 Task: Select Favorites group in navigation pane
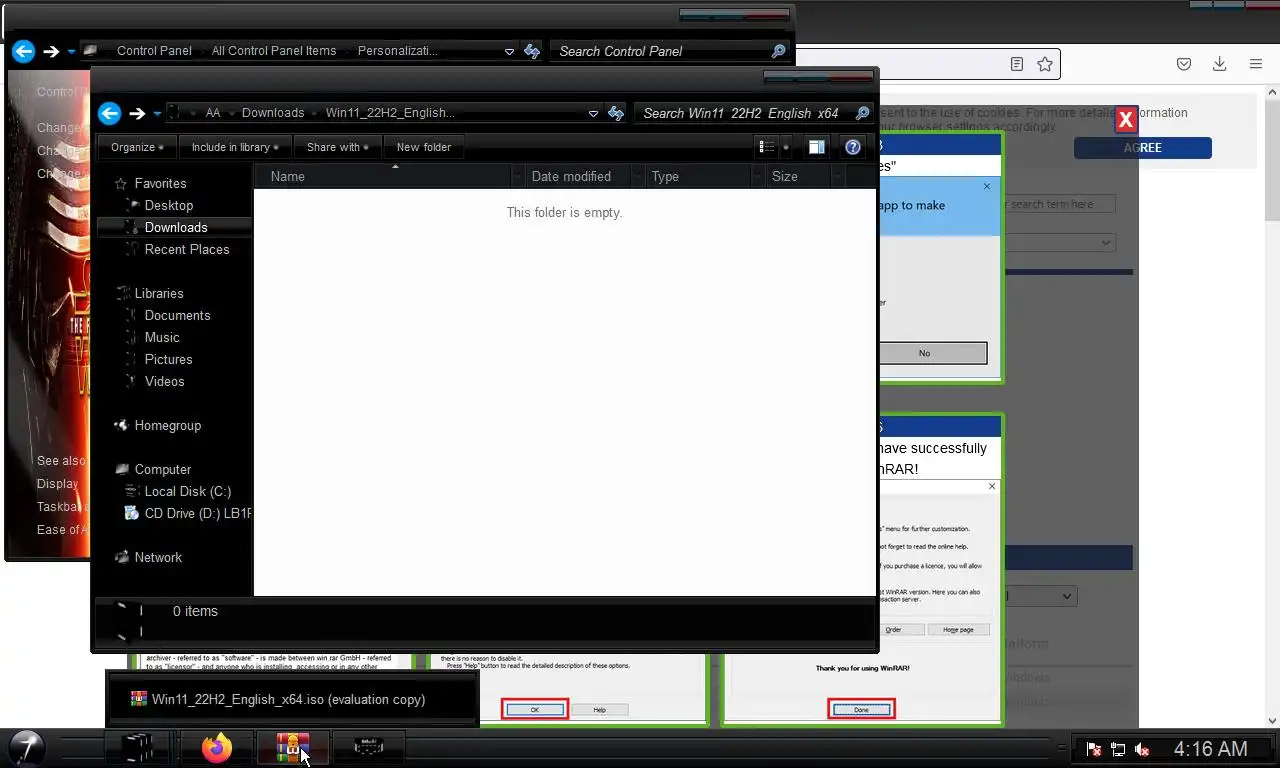(160, 183)
